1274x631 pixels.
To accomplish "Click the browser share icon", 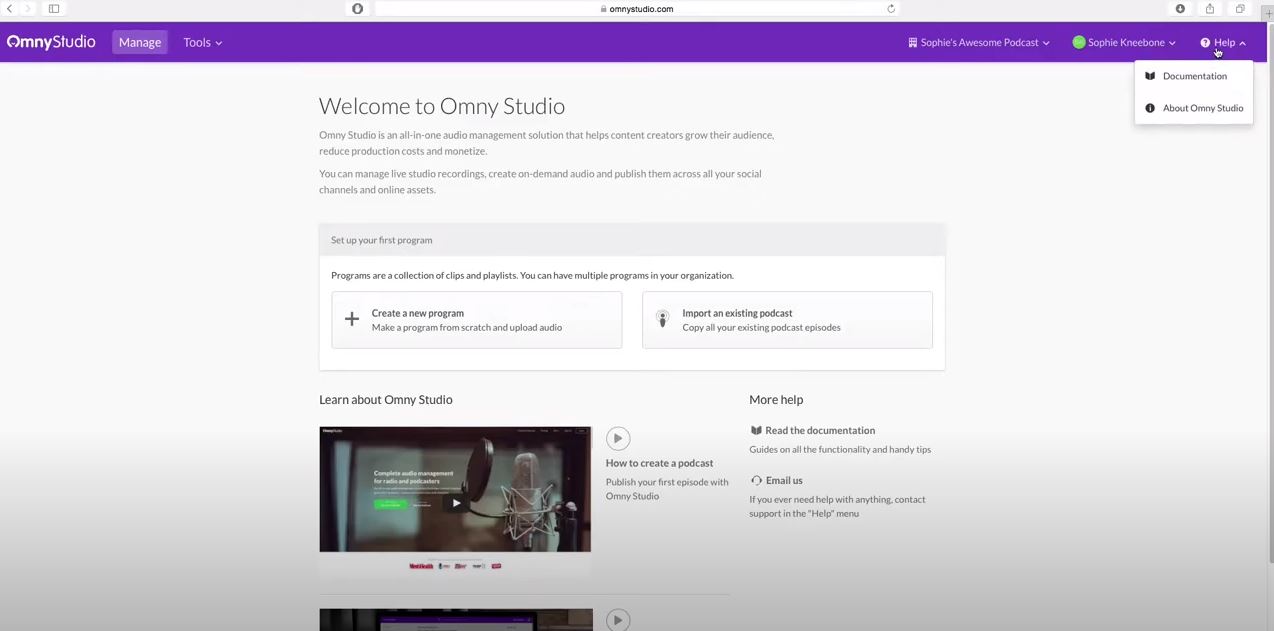I will pos(1210,9).
